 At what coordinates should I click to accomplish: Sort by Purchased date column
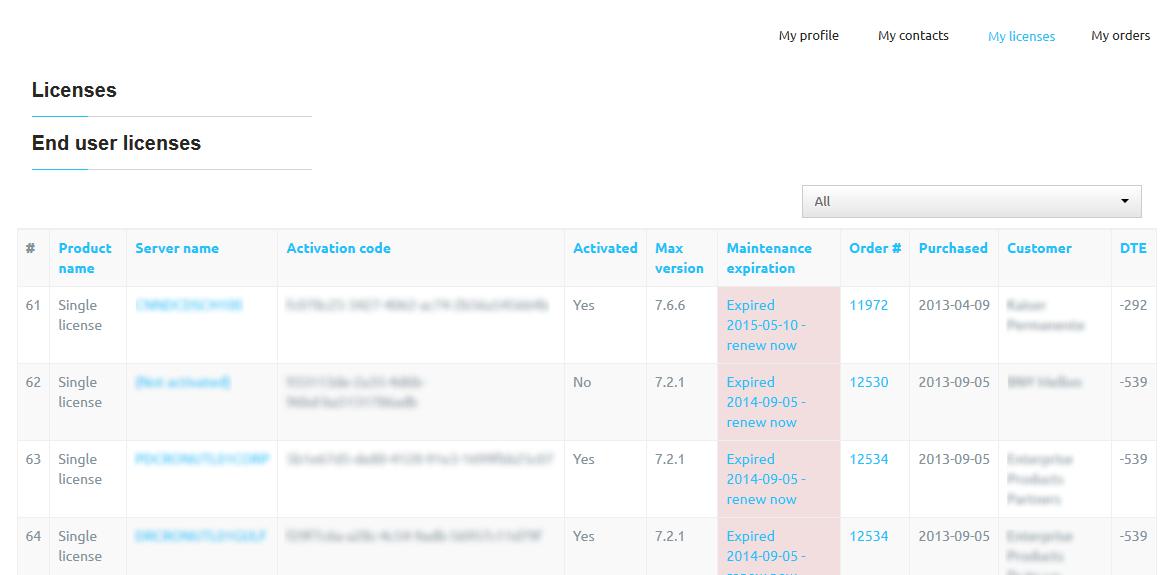point(953,248)
